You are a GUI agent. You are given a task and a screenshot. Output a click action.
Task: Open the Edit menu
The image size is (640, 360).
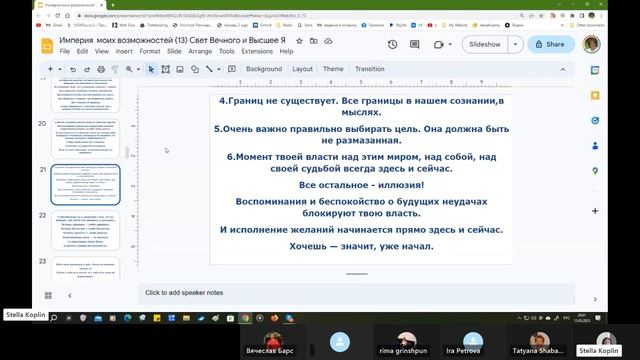pos(82,51)
